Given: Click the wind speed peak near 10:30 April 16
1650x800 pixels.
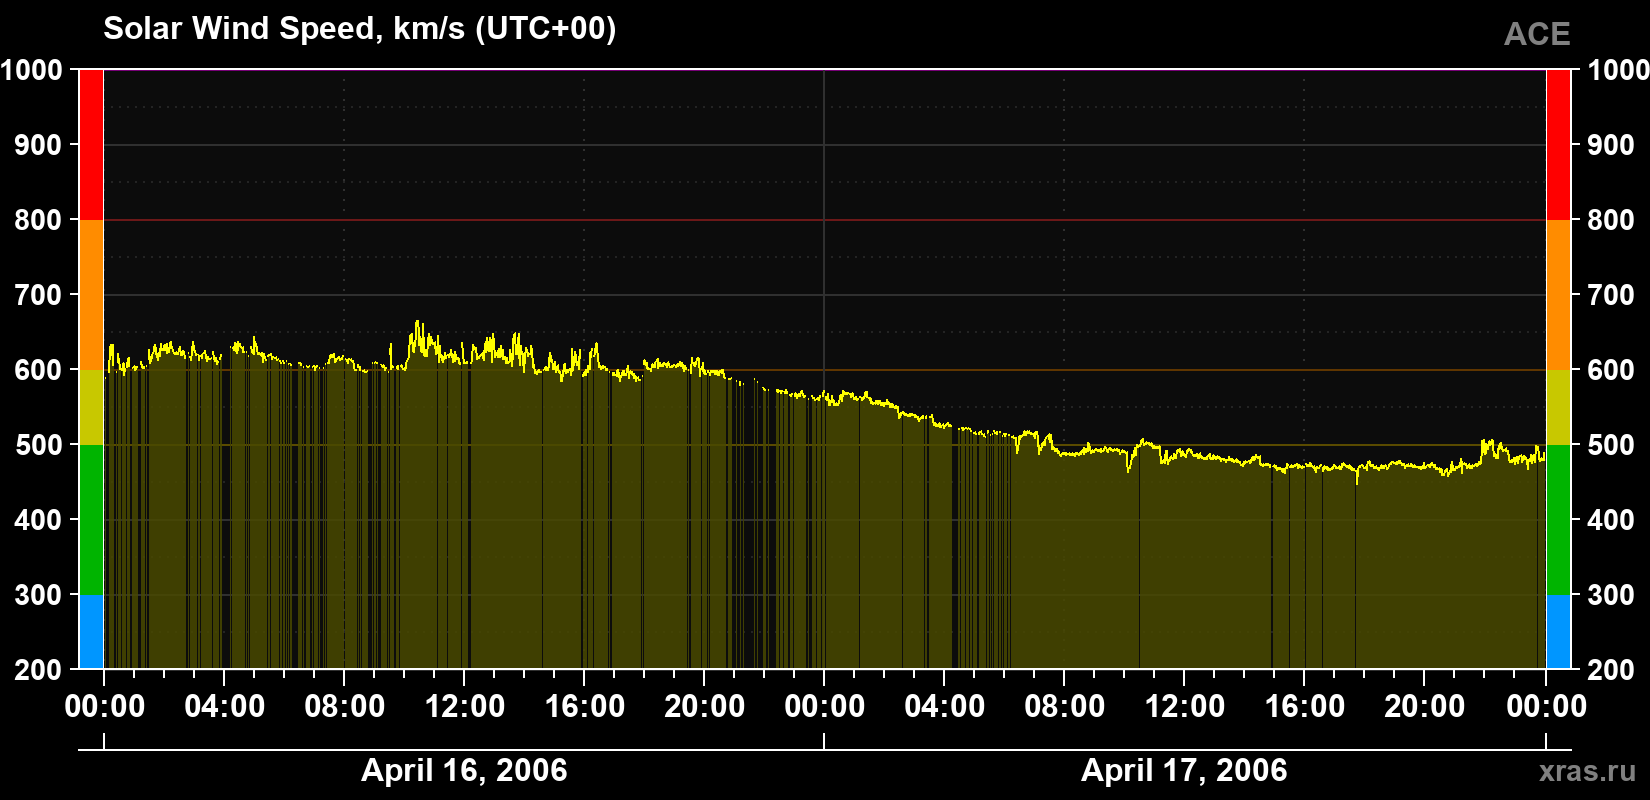Looking at the screenshot, I should point(417,323).
